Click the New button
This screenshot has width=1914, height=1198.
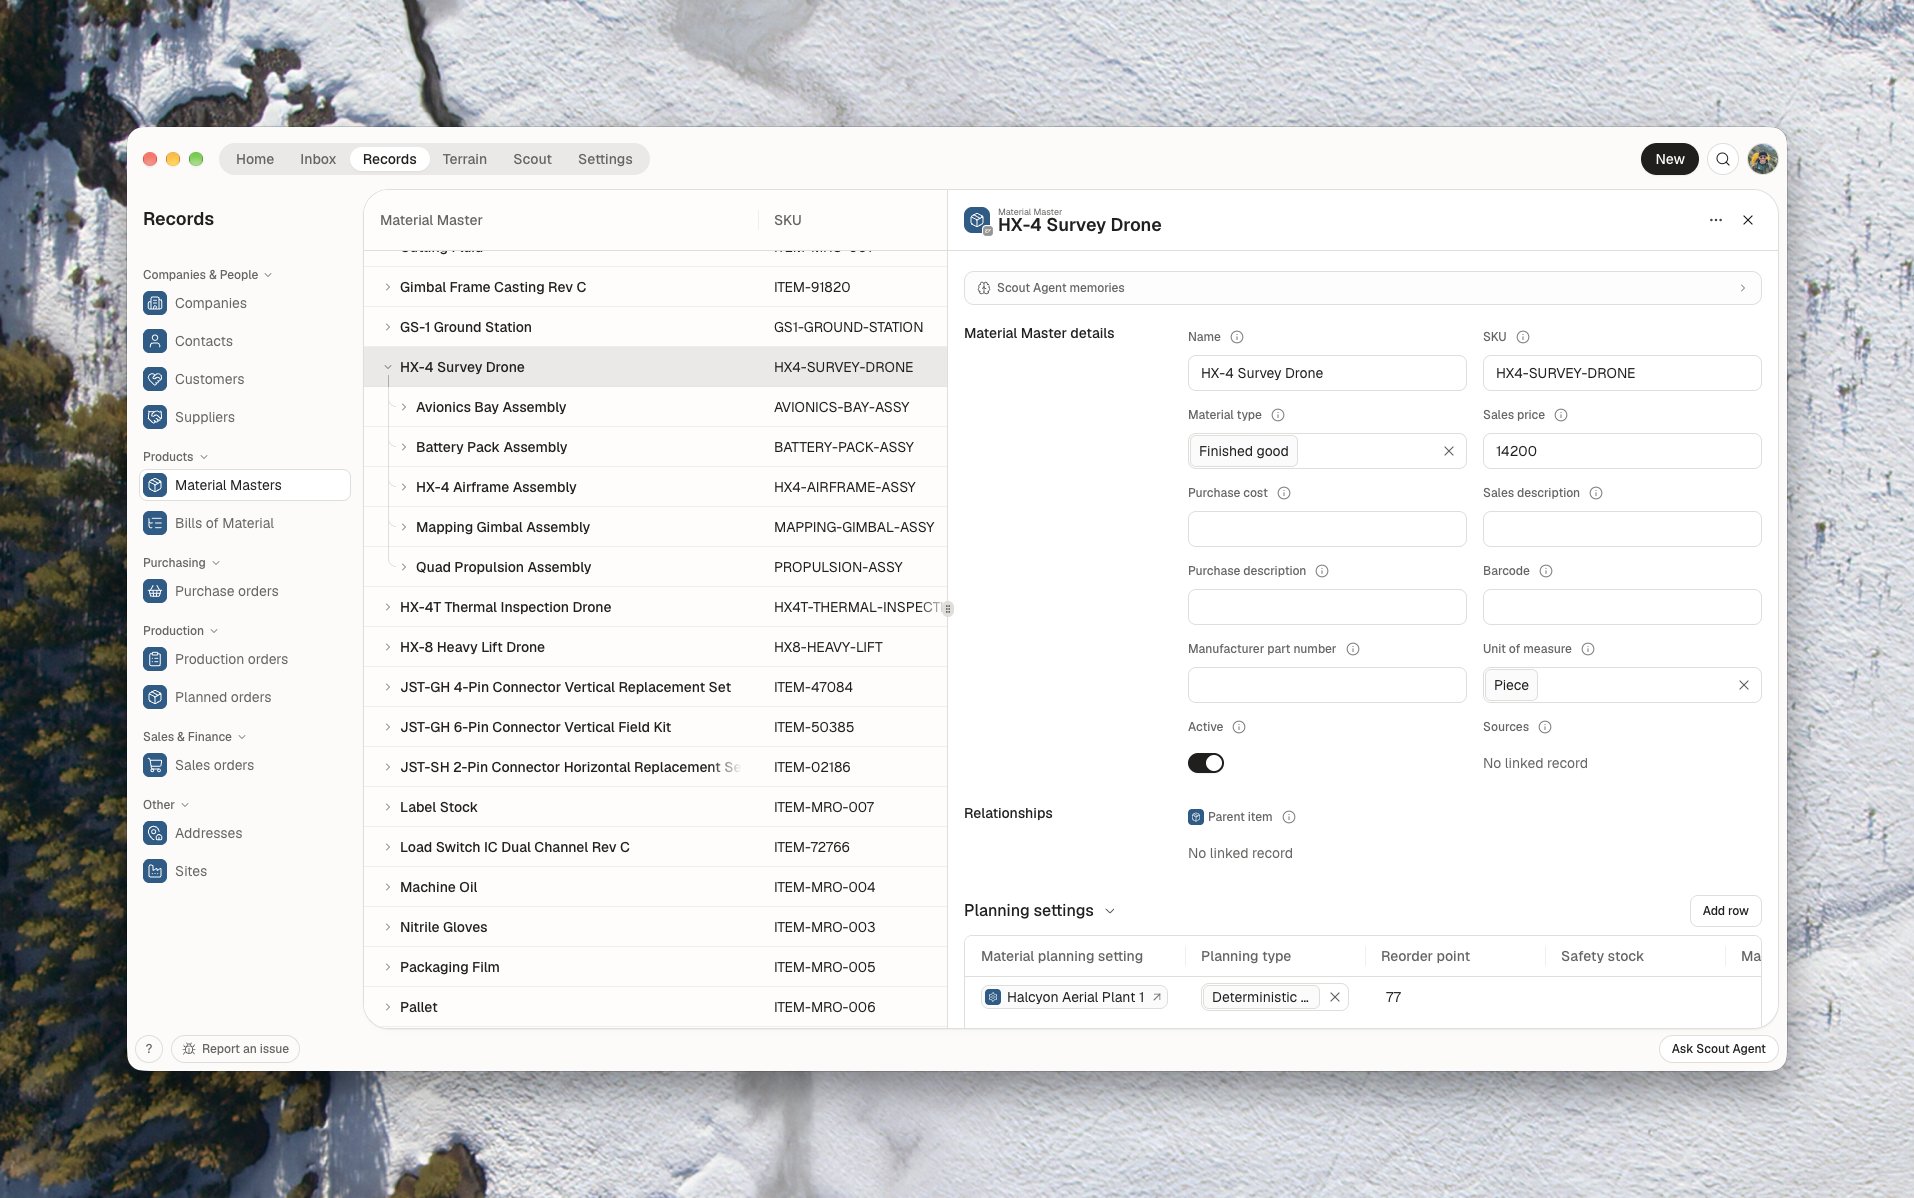pos(1670,159)
